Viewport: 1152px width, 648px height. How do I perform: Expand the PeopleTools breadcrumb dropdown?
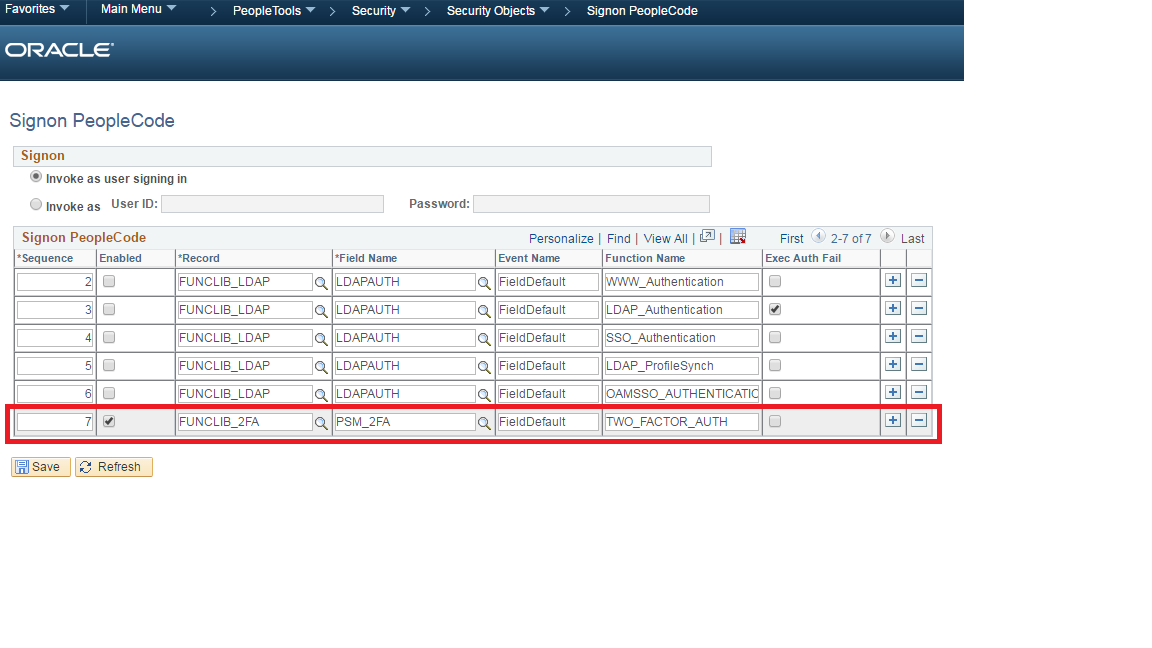pos(274,11)
